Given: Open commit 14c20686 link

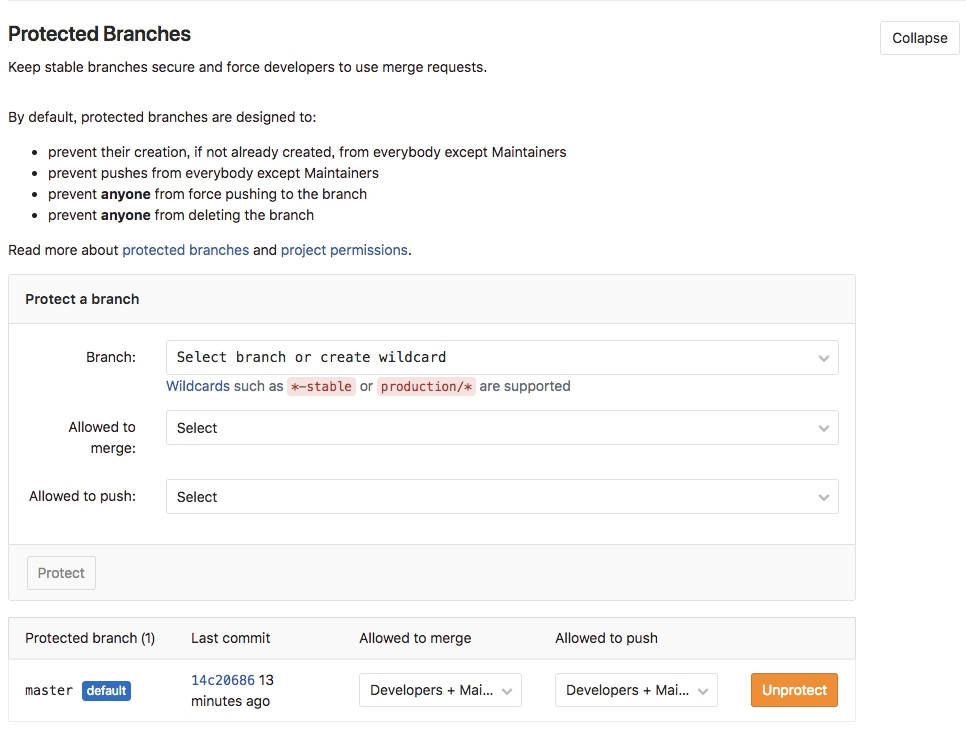Looking at the screenshot, I should (x=223, y=680).
